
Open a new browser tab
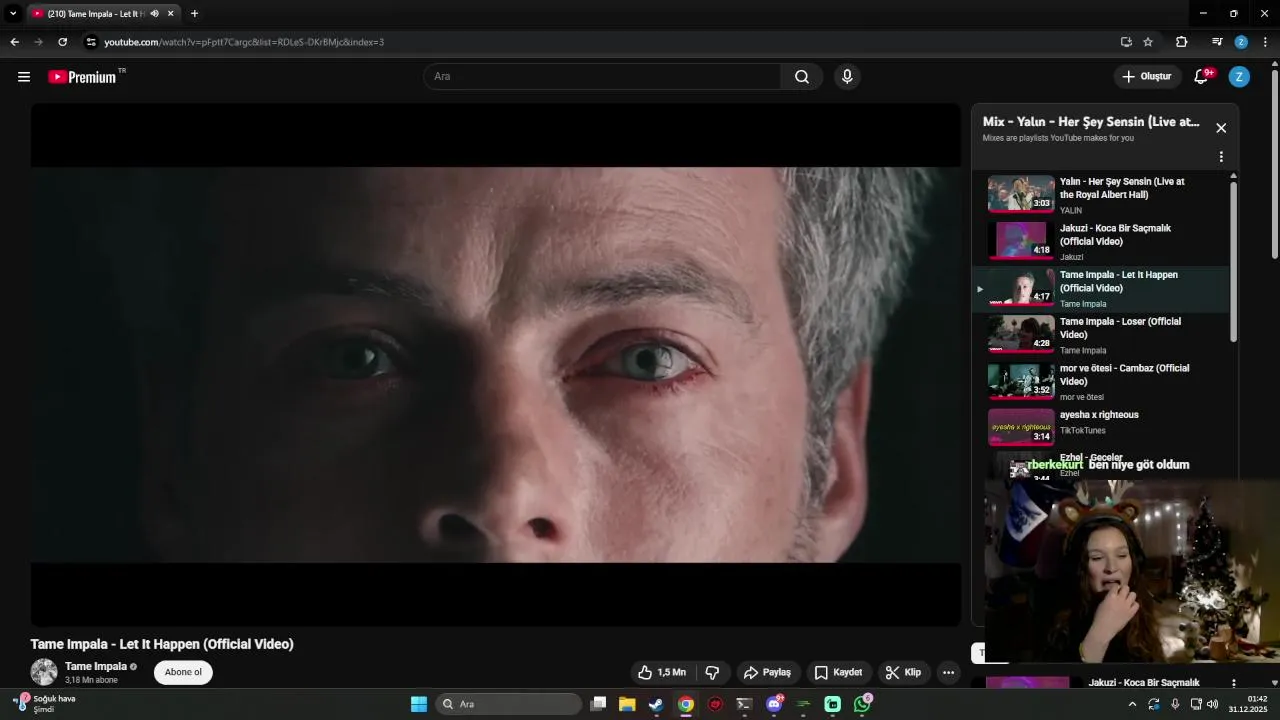[194, 14]
